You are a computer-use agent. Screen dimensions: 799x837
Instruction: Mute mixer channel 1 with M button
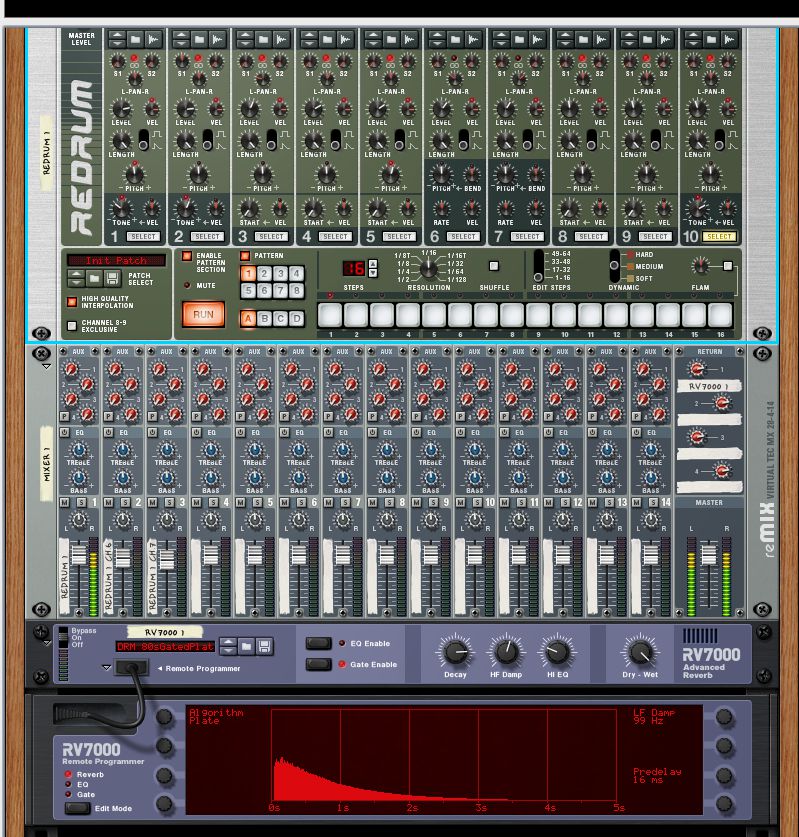pos(65,502)
